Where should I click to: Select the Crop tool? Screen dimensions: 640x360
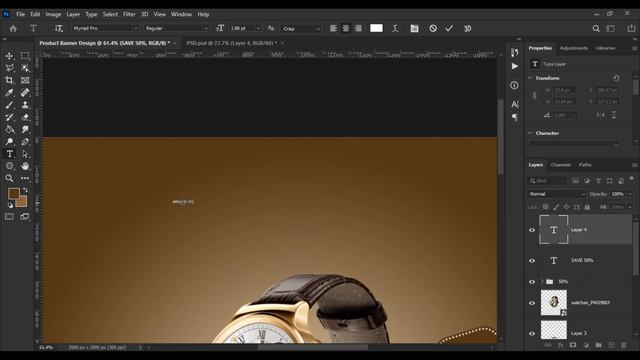(x=9, y=80)
